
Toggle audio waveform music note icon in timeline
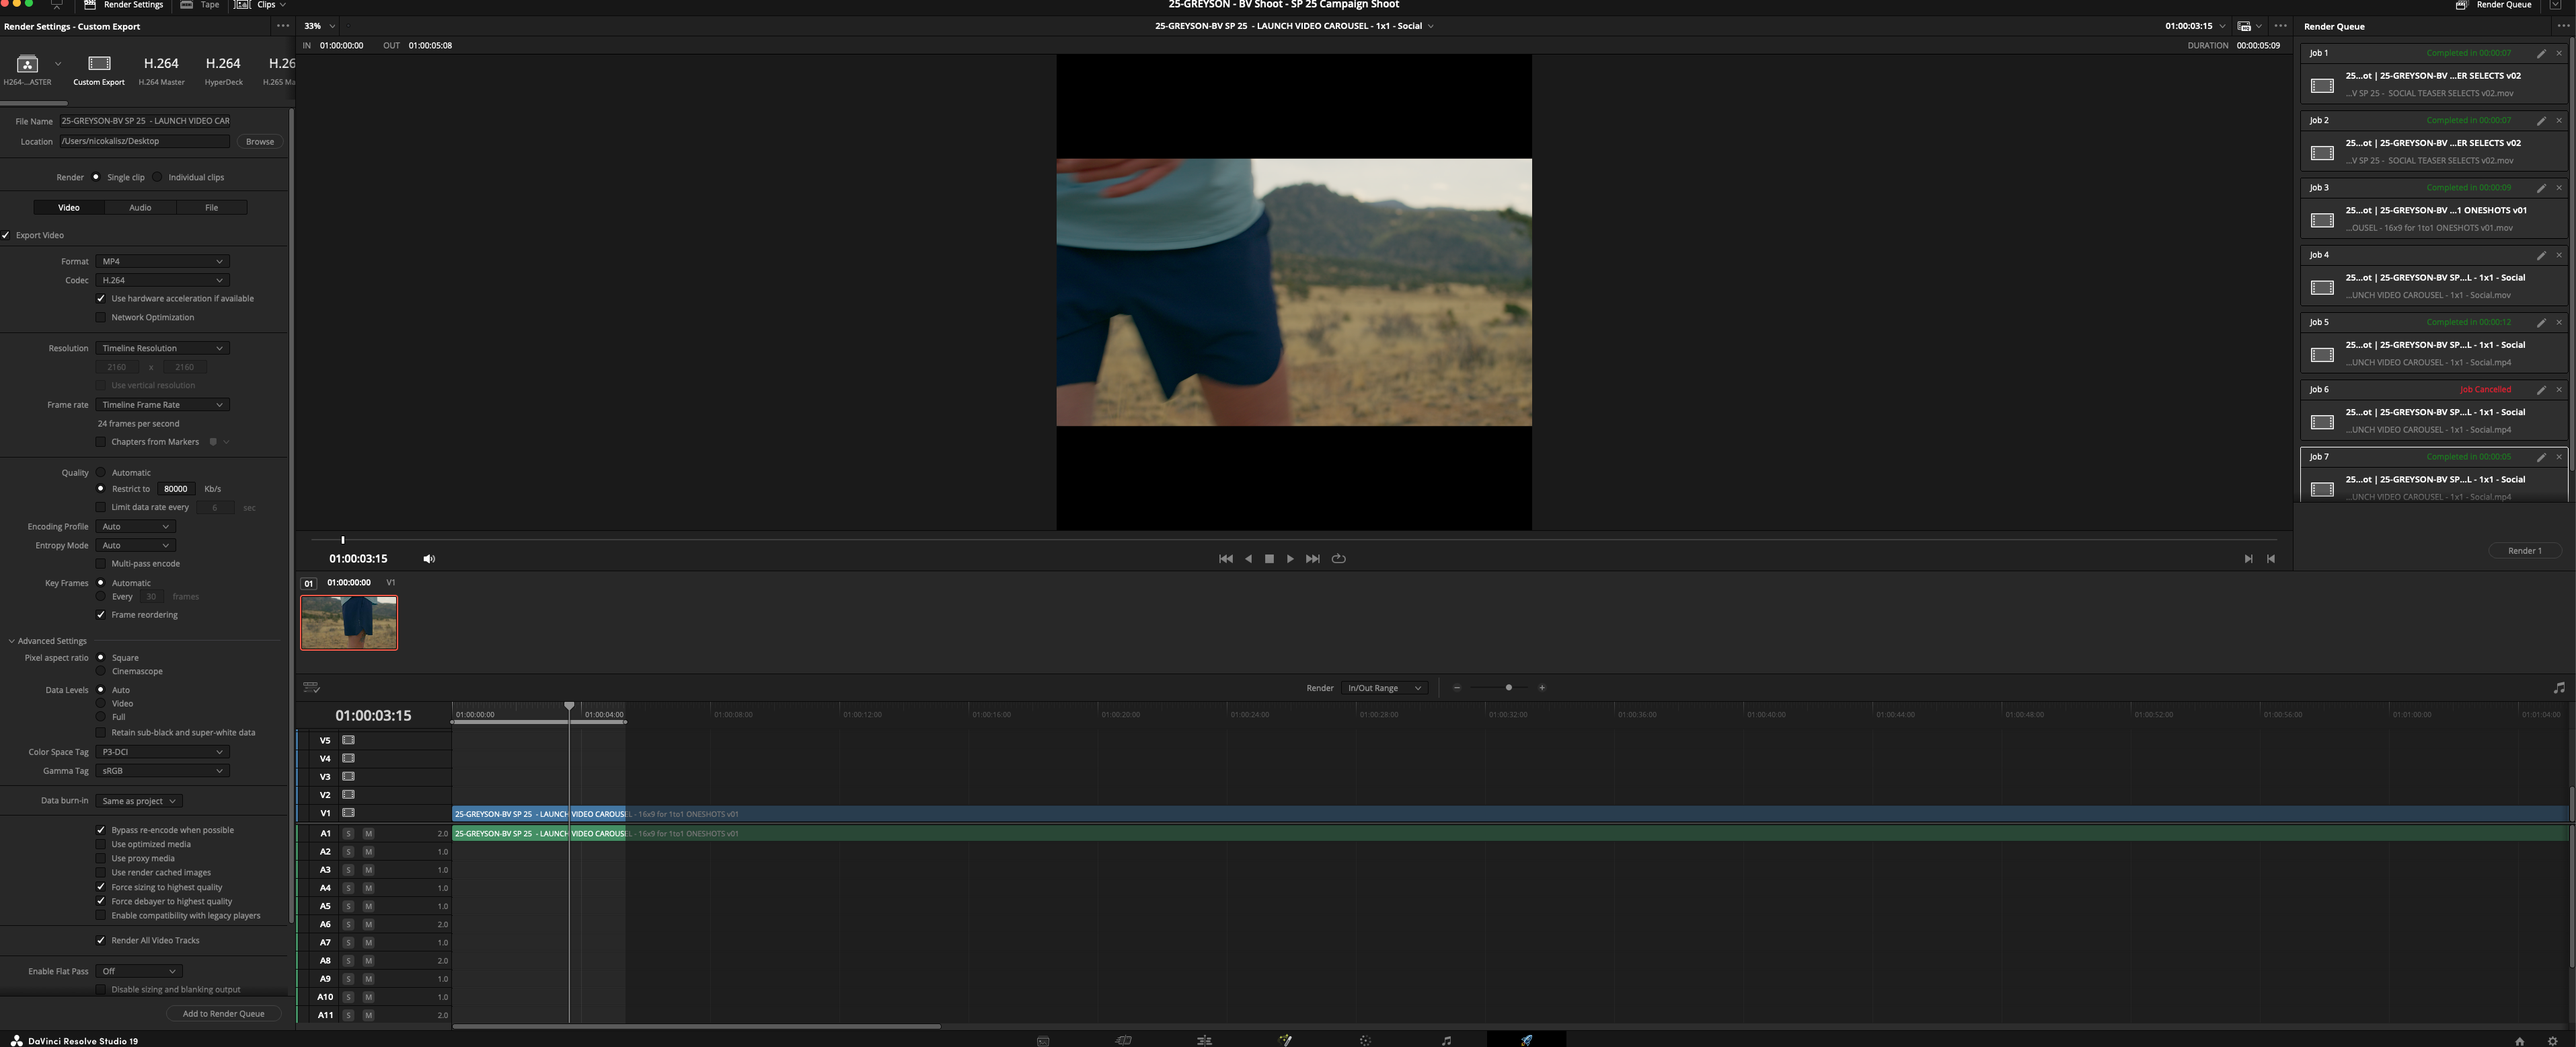click(x=2559, y=688)
